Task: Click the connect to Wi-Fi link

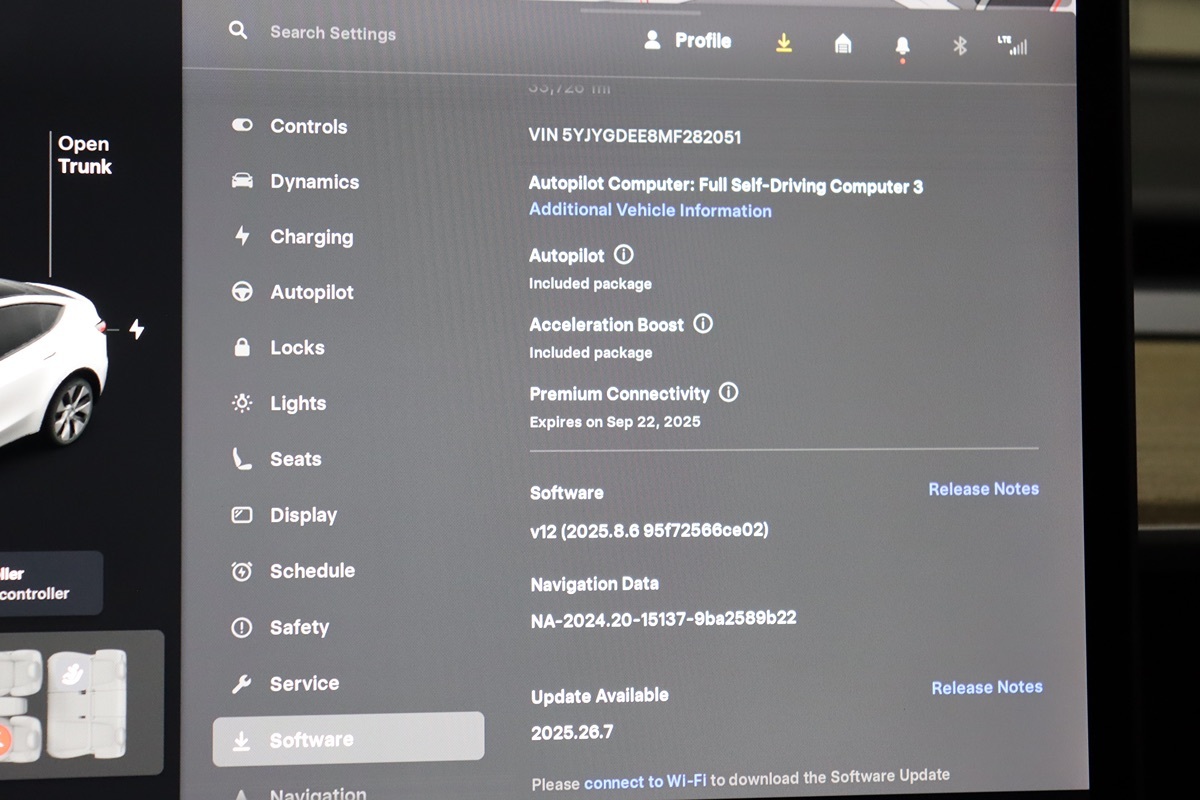Action: (646, 782)
